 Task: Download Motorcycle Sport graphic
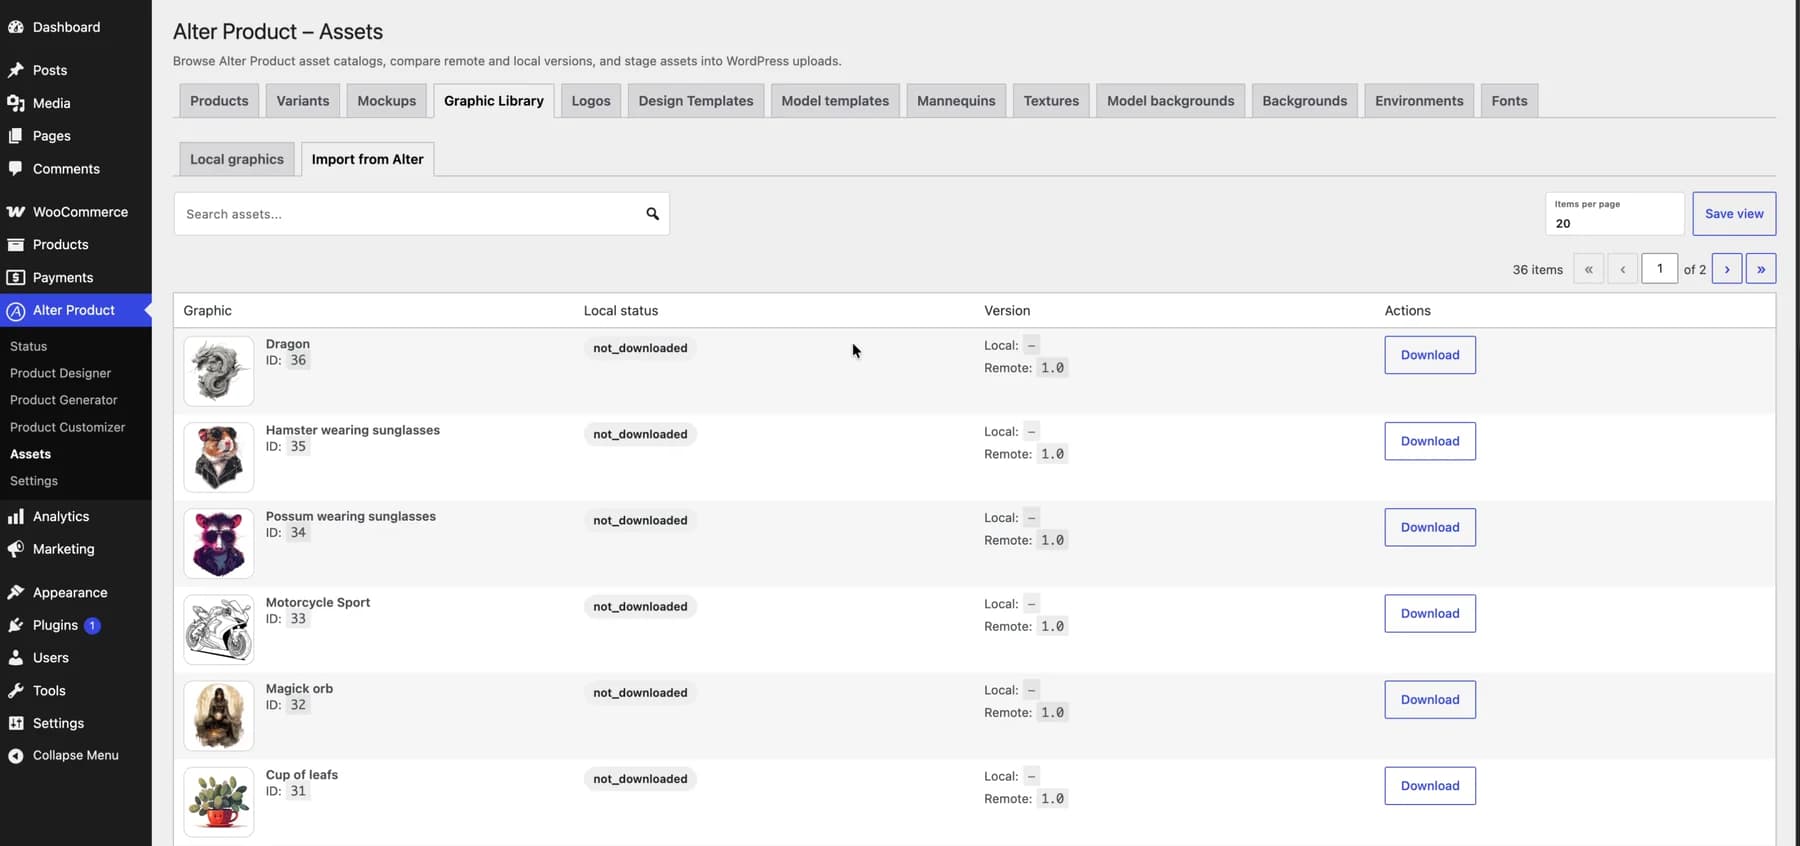click(1430, 613)
